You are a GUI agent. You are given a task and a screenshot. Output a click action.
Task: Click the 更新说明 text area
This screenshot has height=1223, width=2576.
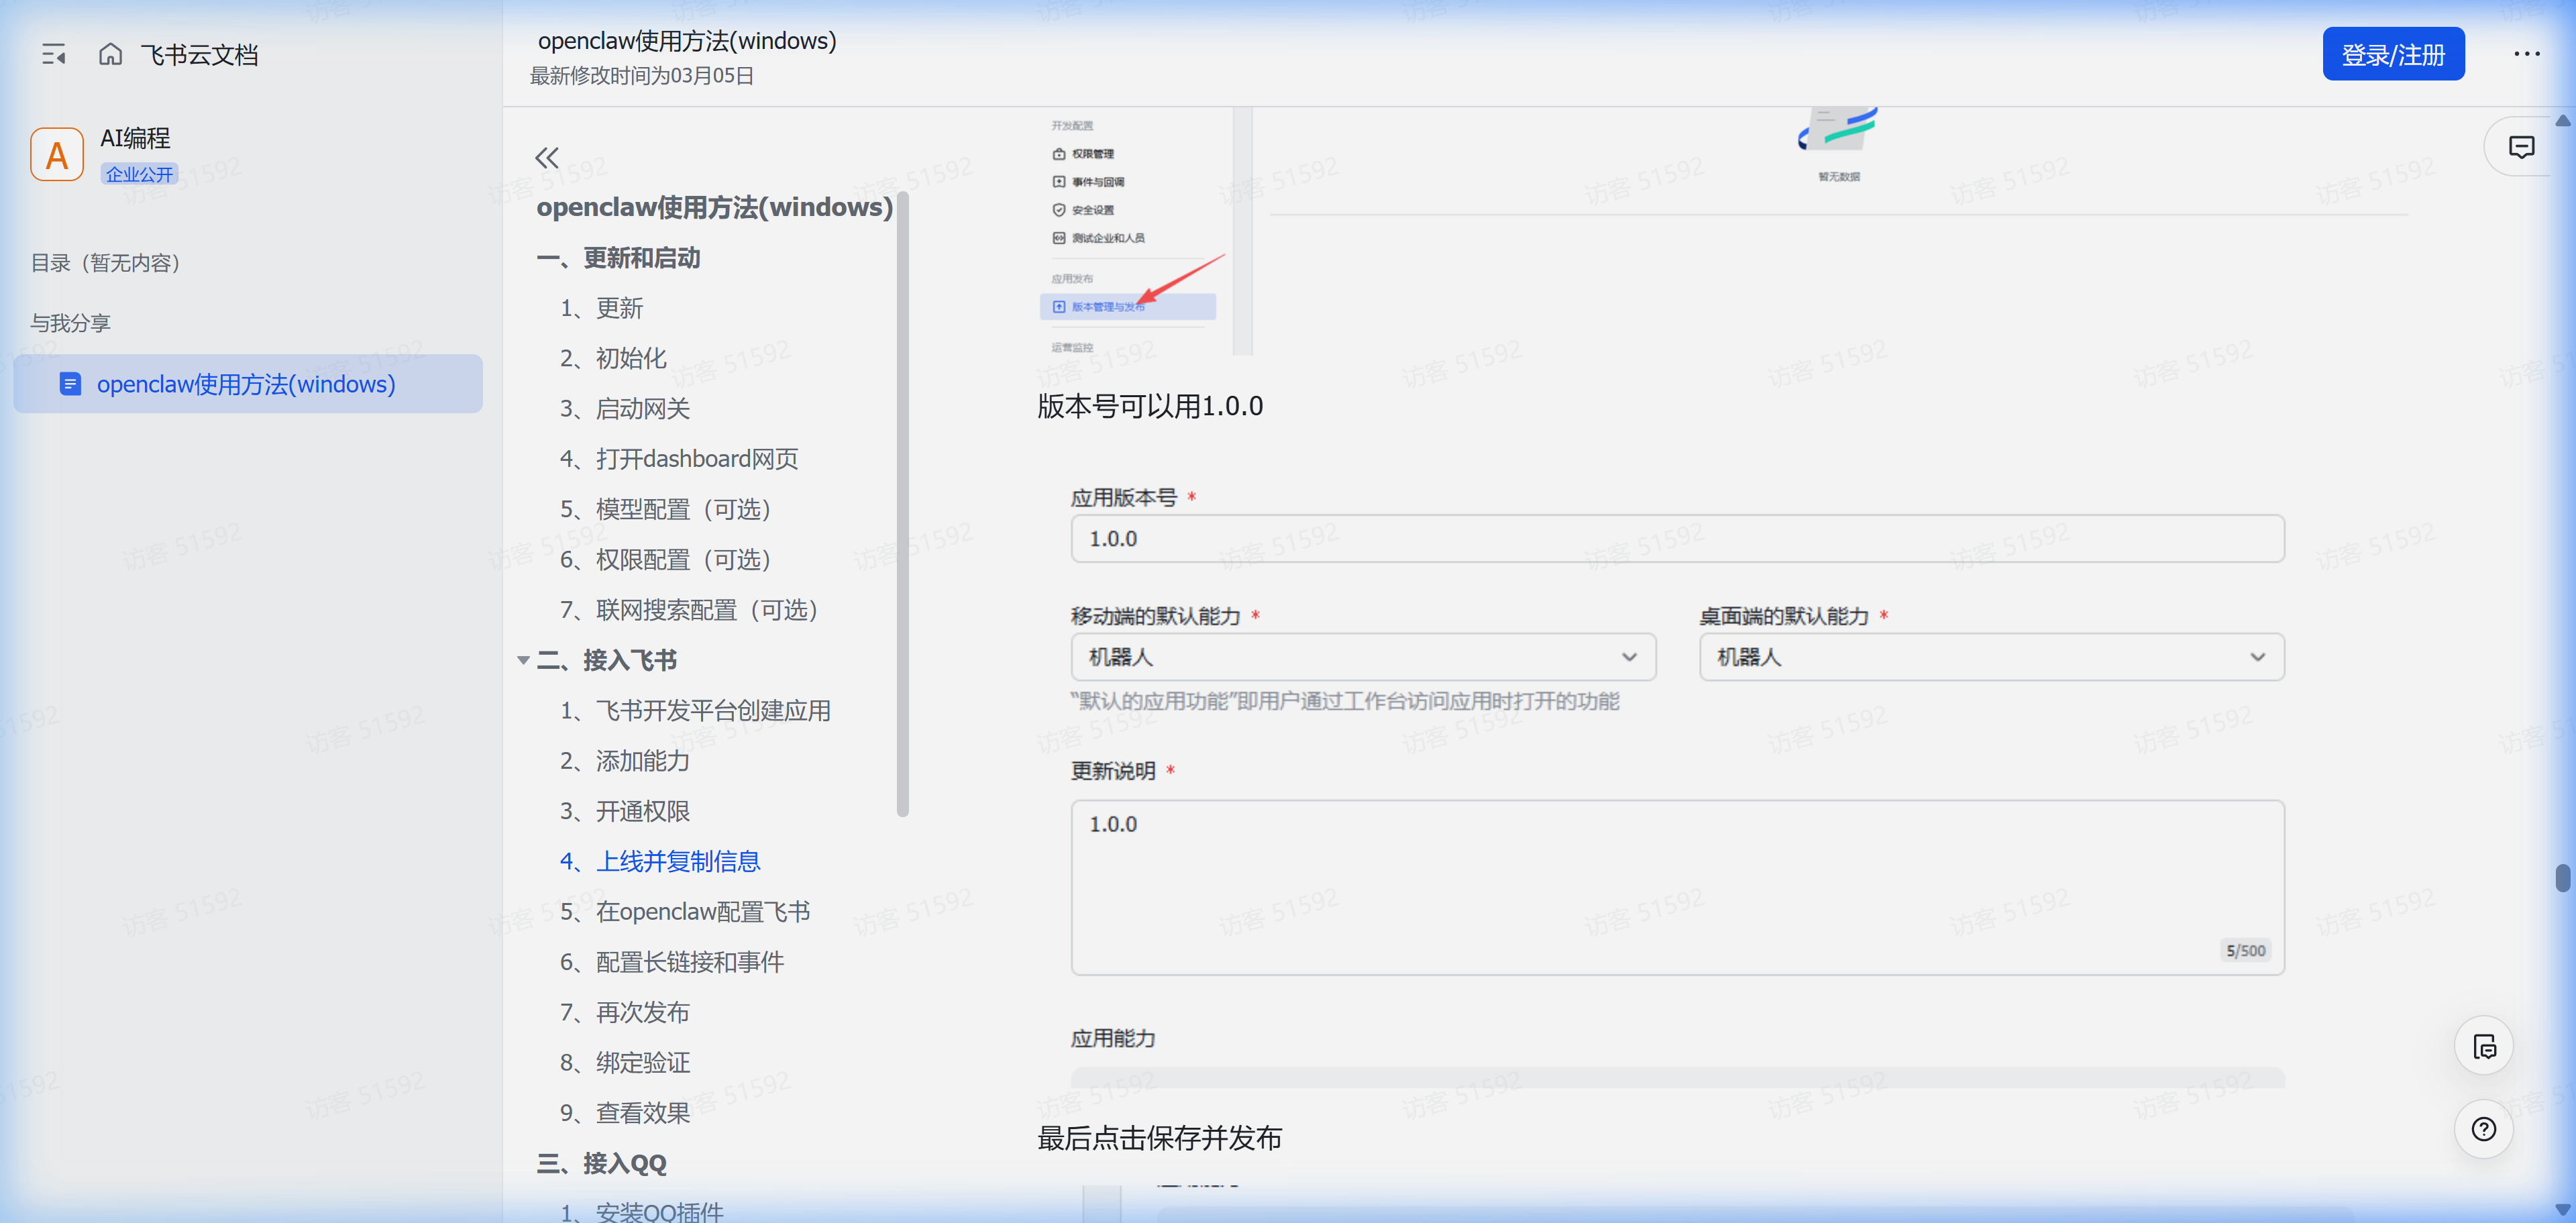tap(1677, 887)
